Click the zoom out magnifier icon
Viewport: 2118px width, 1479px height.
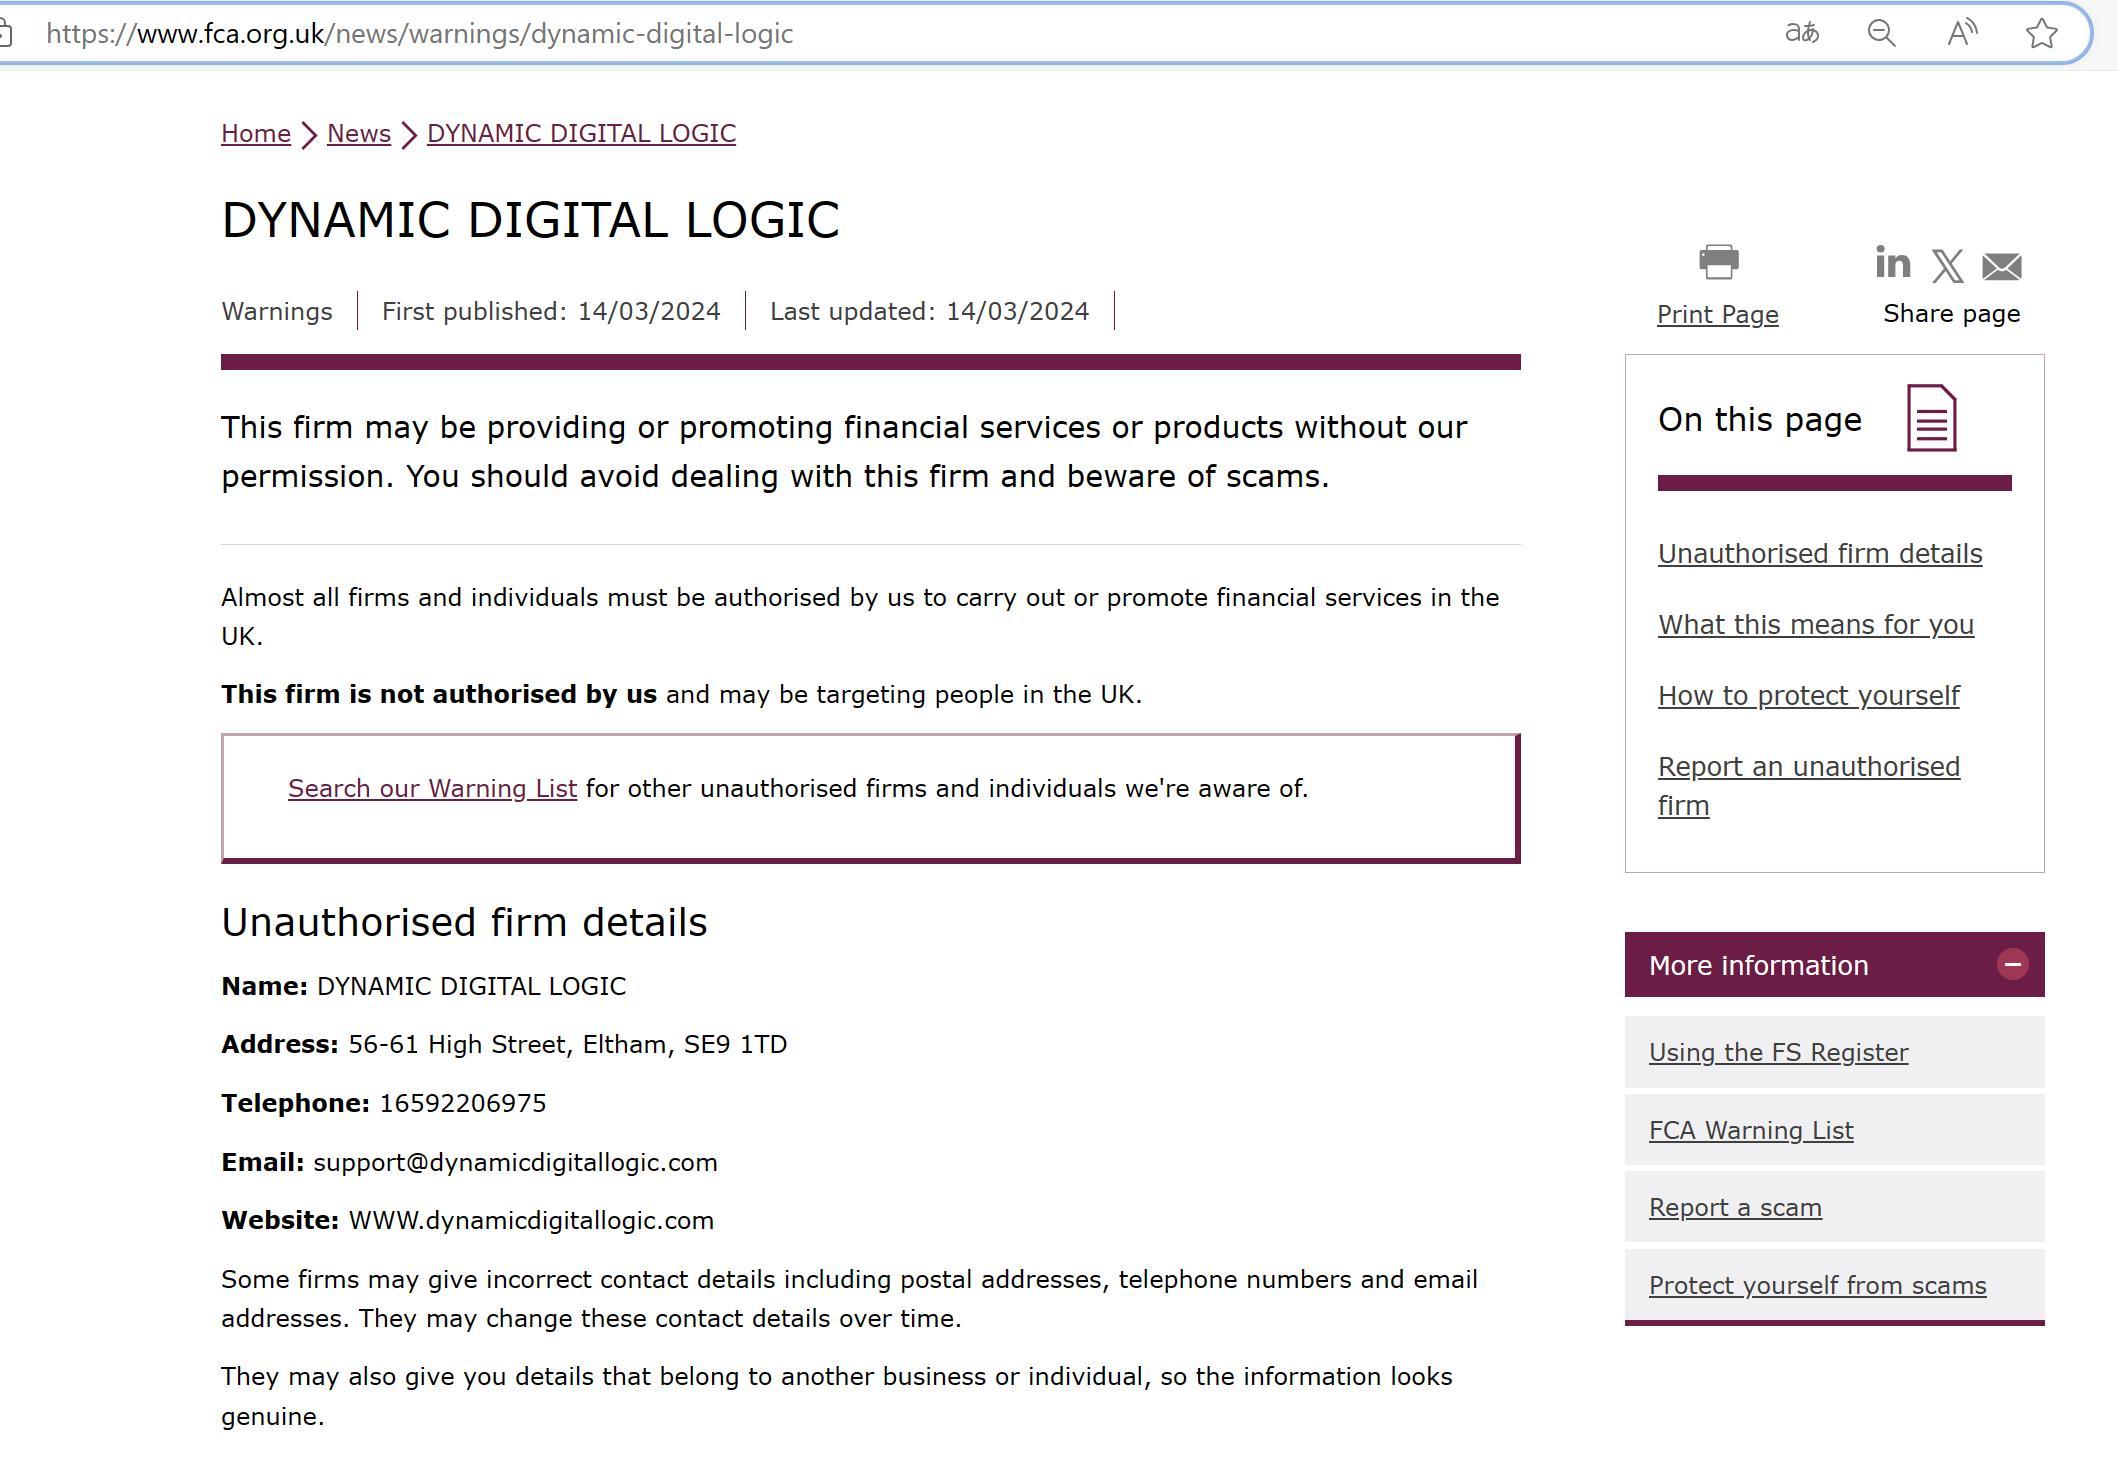point(1881,33)
